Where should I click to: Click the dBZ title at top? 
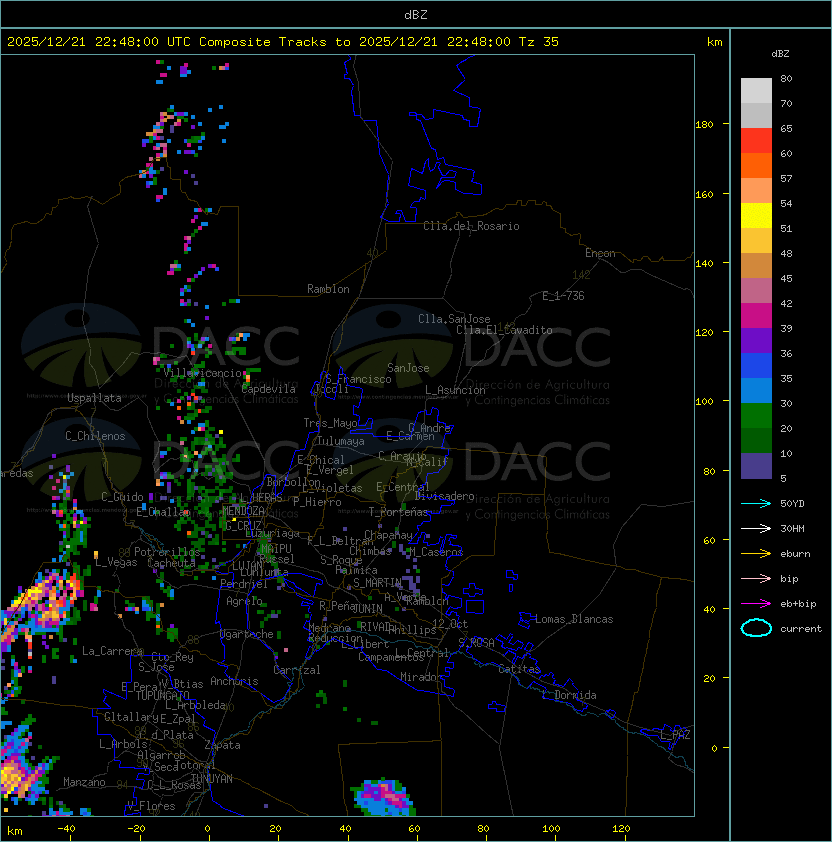coord(416,14)
